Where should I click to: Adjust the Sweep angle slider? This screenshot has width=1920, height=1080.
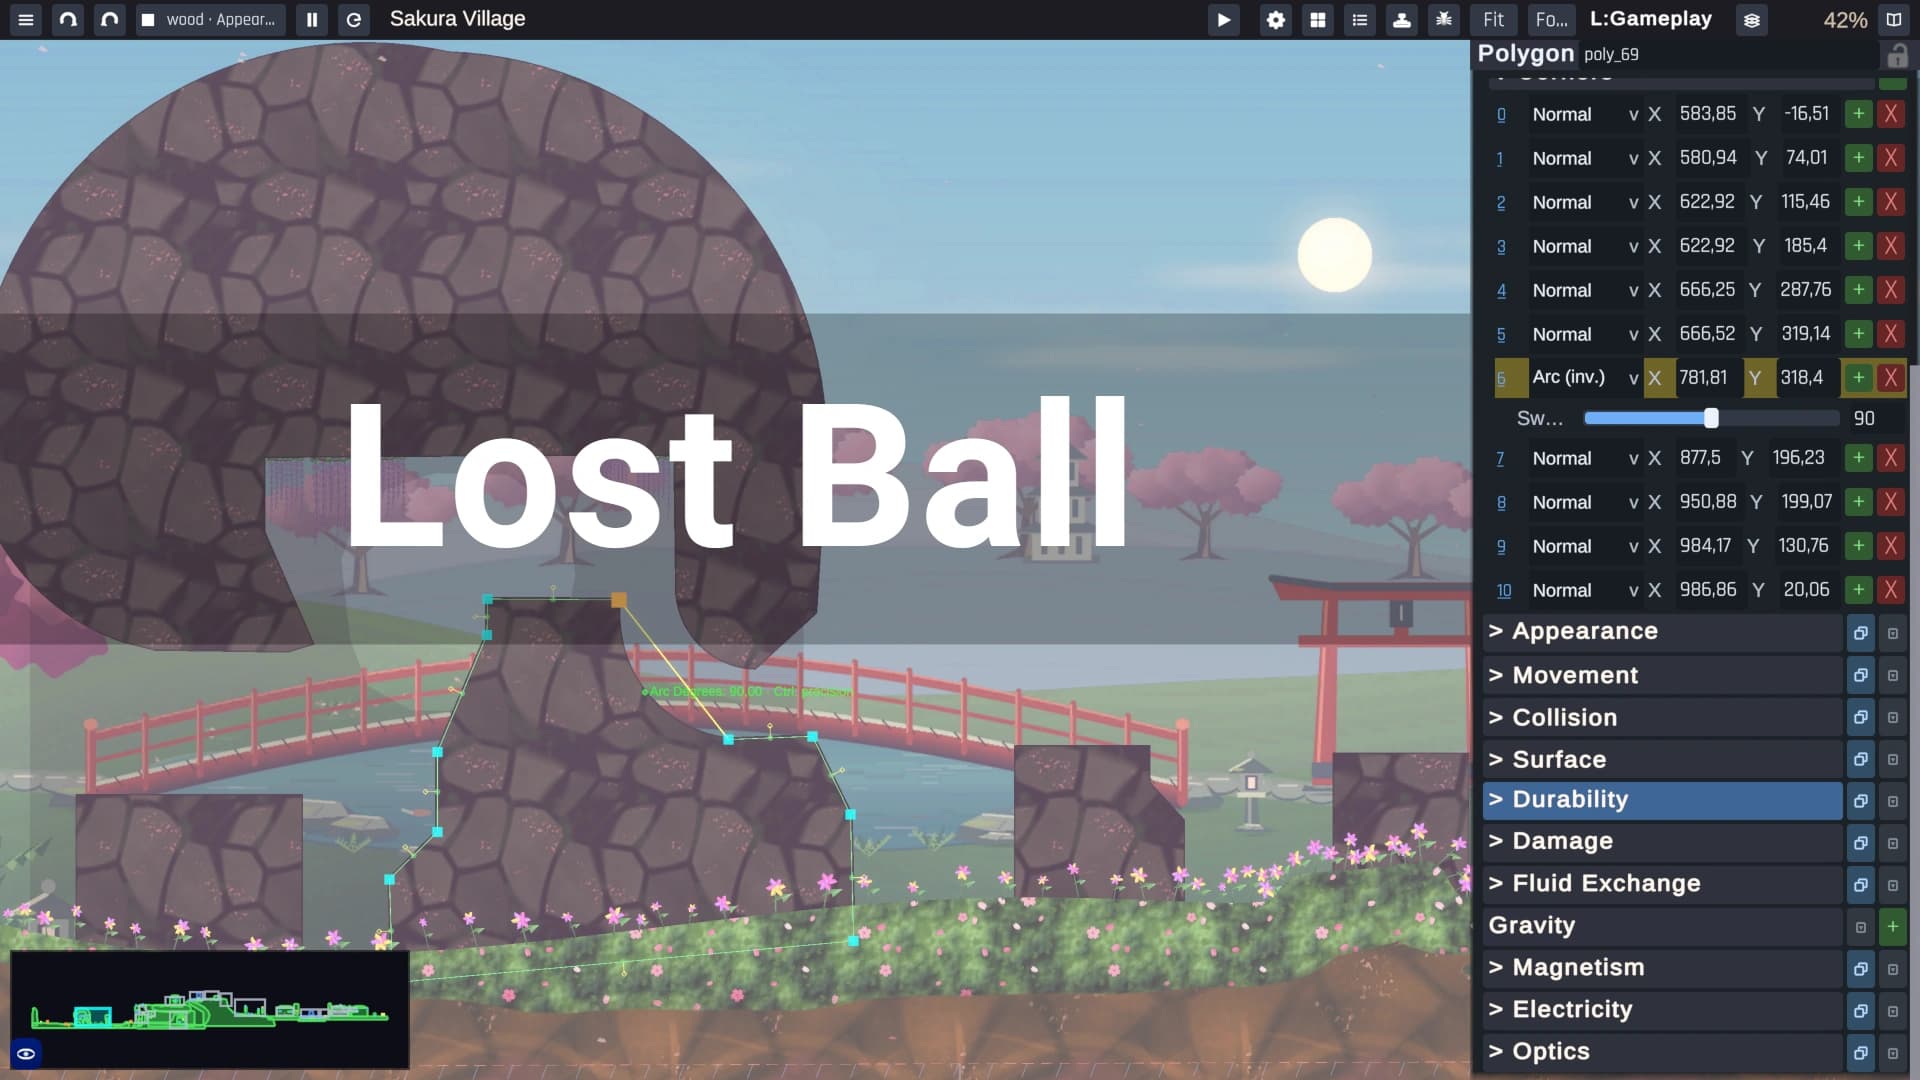click(x=1711, y=418)
